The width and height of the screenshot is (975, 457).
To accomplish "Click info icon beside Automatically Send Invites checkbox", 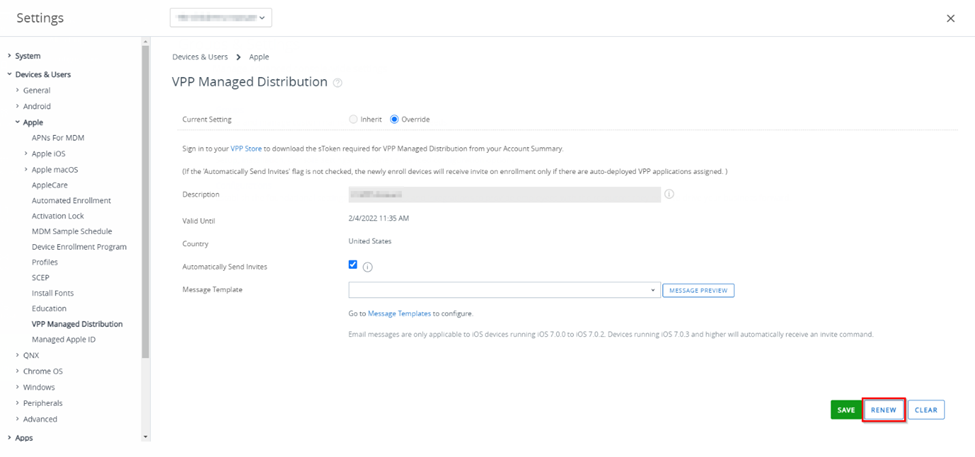I will 367,267.
